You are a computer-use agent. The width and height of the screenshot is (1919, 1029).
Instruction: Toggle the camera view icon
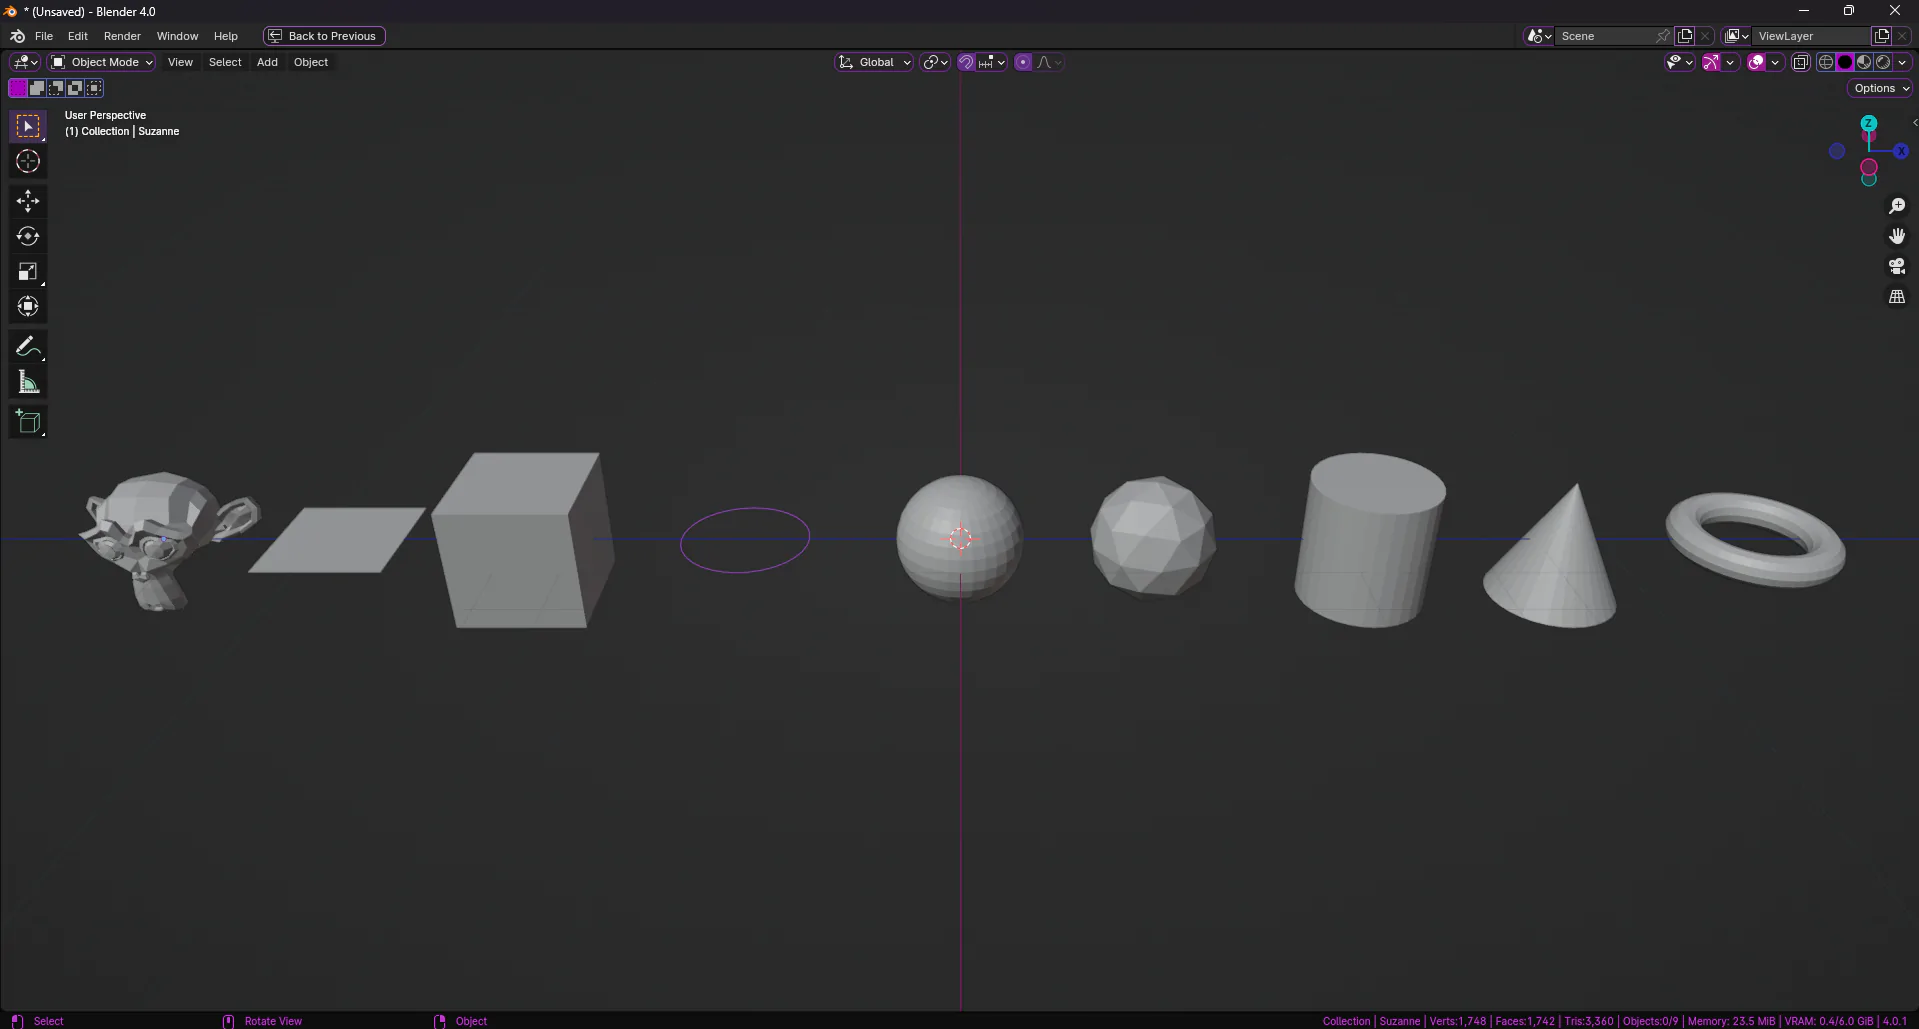(x=1897, y=266)
